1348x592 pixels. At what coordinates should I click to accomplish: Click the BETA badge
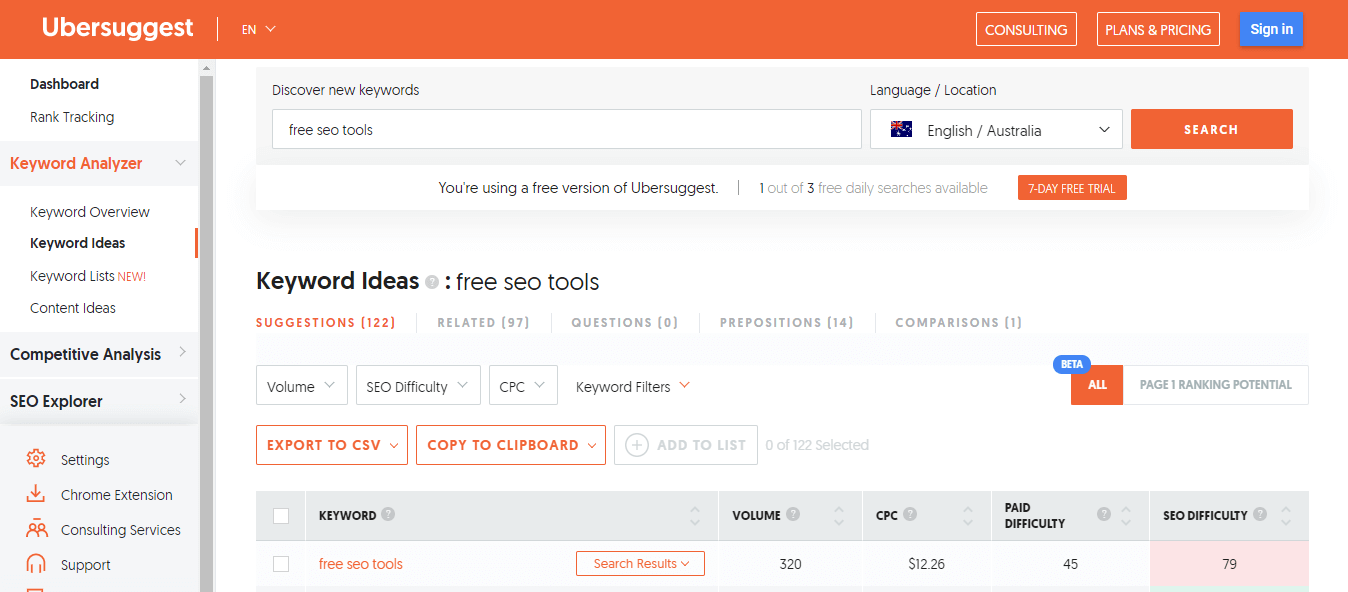click(1071, 364)
